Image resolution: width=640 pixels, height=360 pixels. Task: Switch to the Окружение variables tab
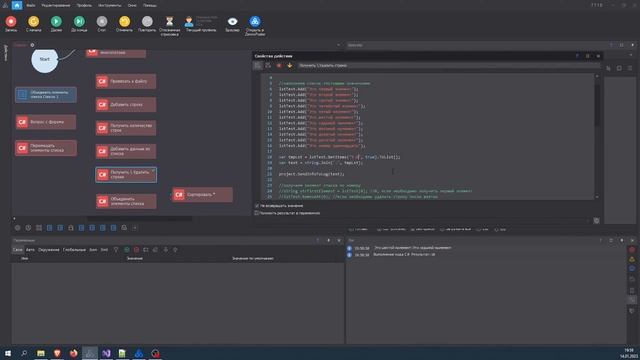[49, 249]
